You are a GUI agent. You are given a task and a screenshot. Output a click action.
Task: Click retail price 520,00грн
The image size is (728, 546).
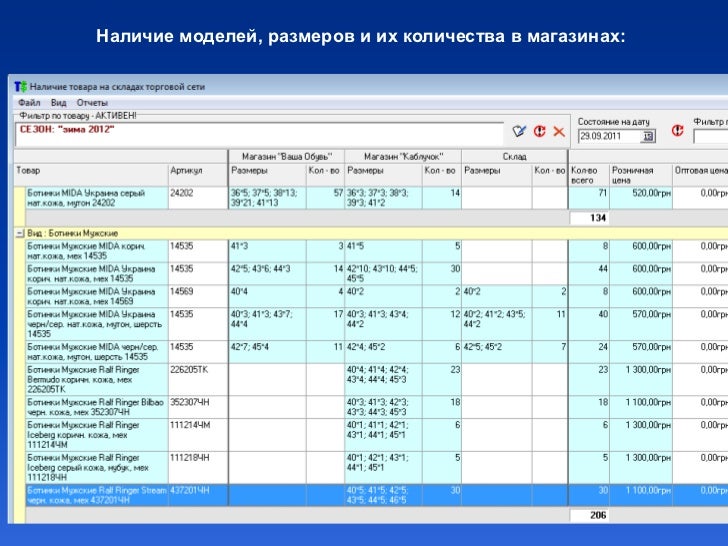pyautogui.click(x=641, y=198)
